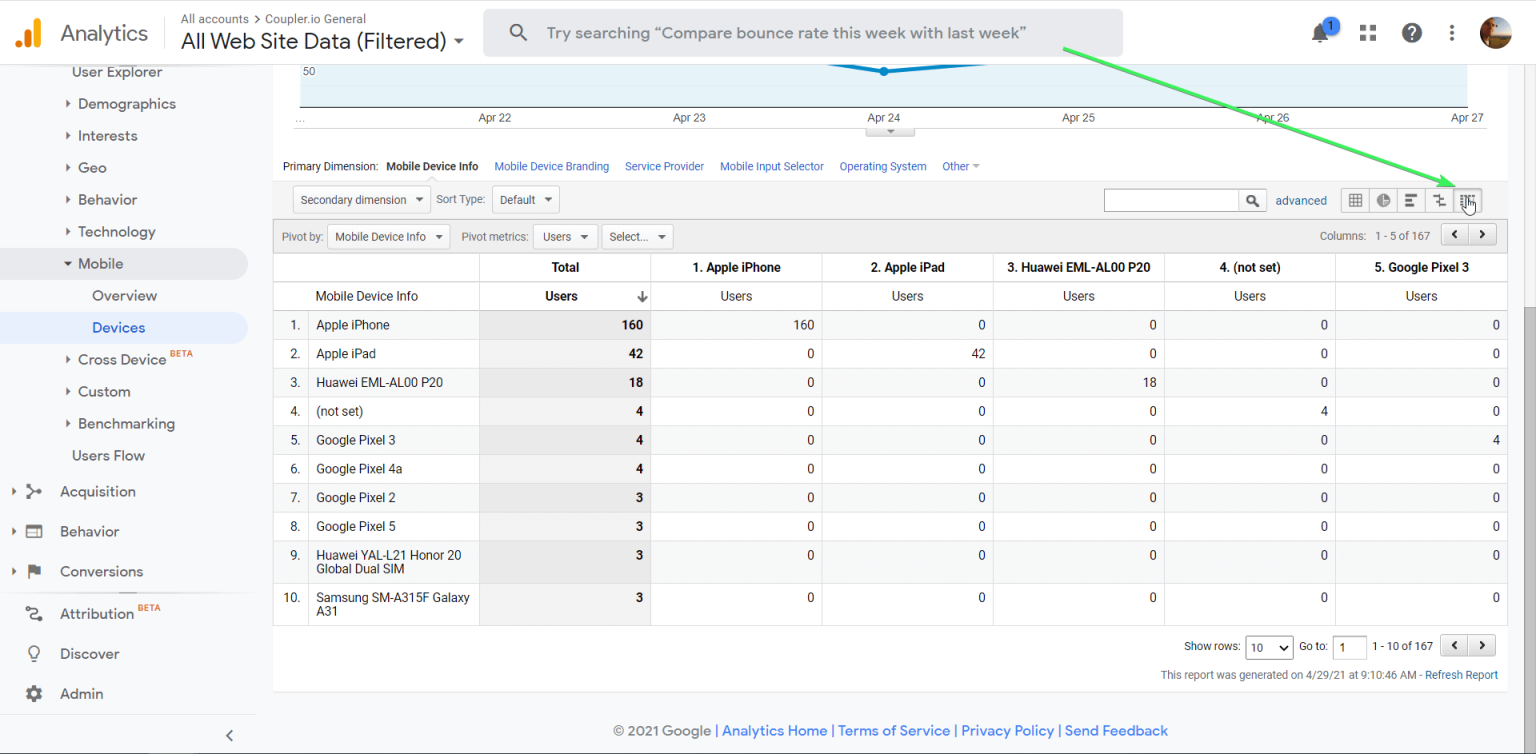1536x754 pixels.
Task: Open the Show rows dropdown
Action: [x=1268, y=647]
